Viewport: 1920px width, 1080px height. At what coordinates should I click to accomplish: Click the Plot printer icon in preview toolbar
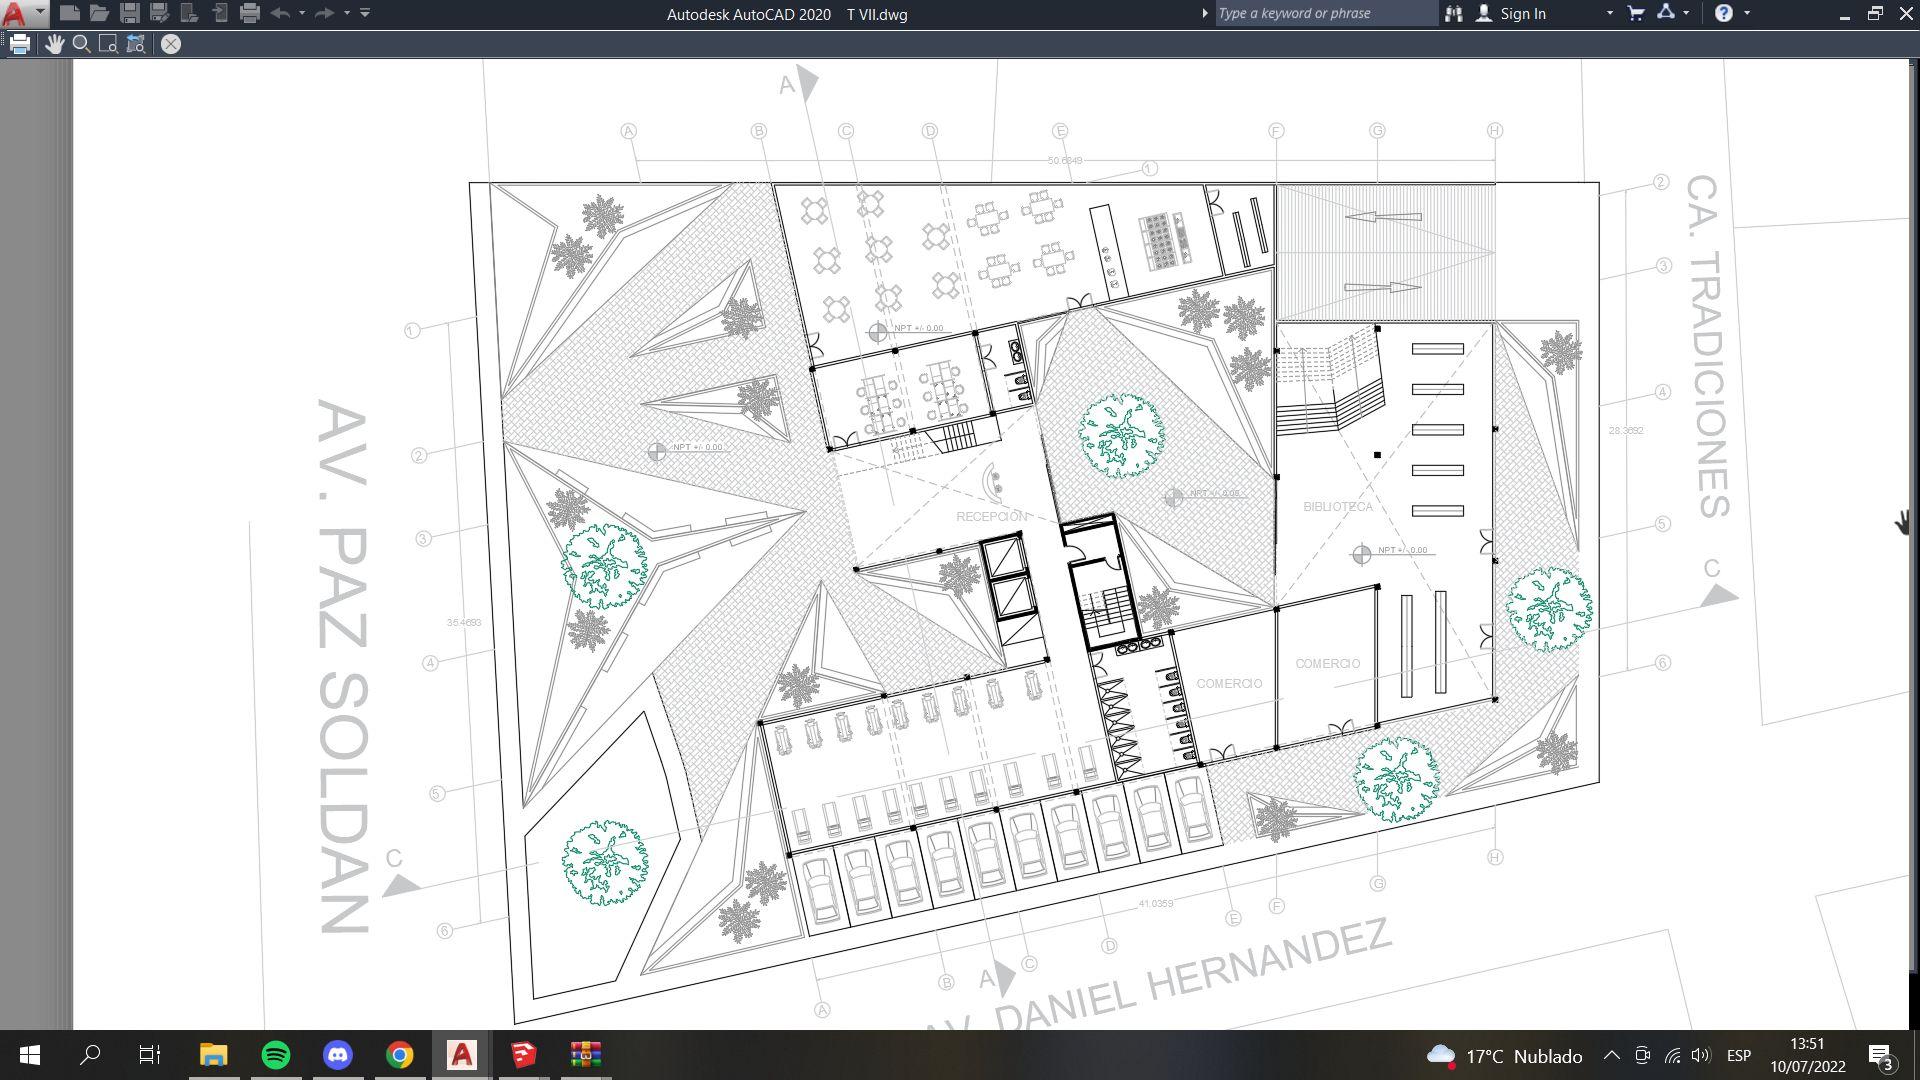click(x=20, y=44)
